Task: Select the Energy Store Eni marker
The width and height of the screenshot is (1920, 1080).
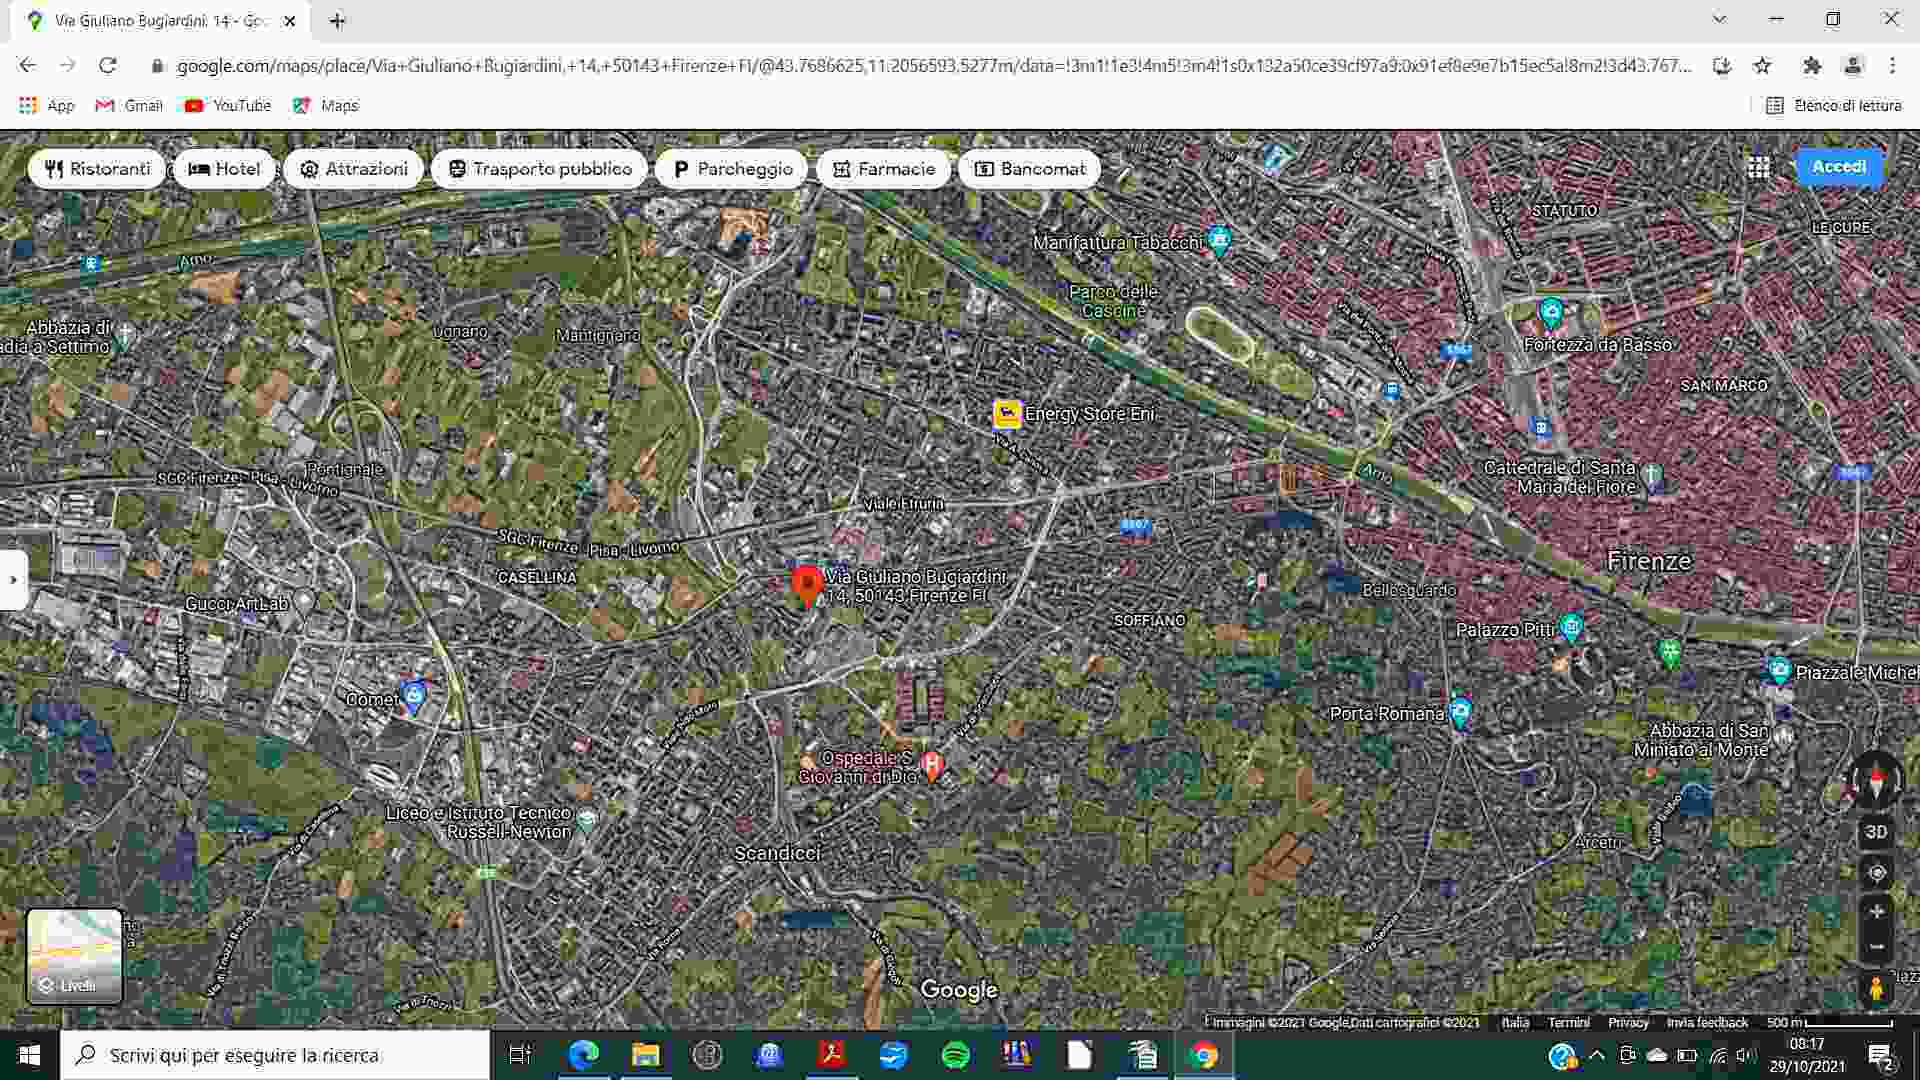Action: pos(1007,413)
